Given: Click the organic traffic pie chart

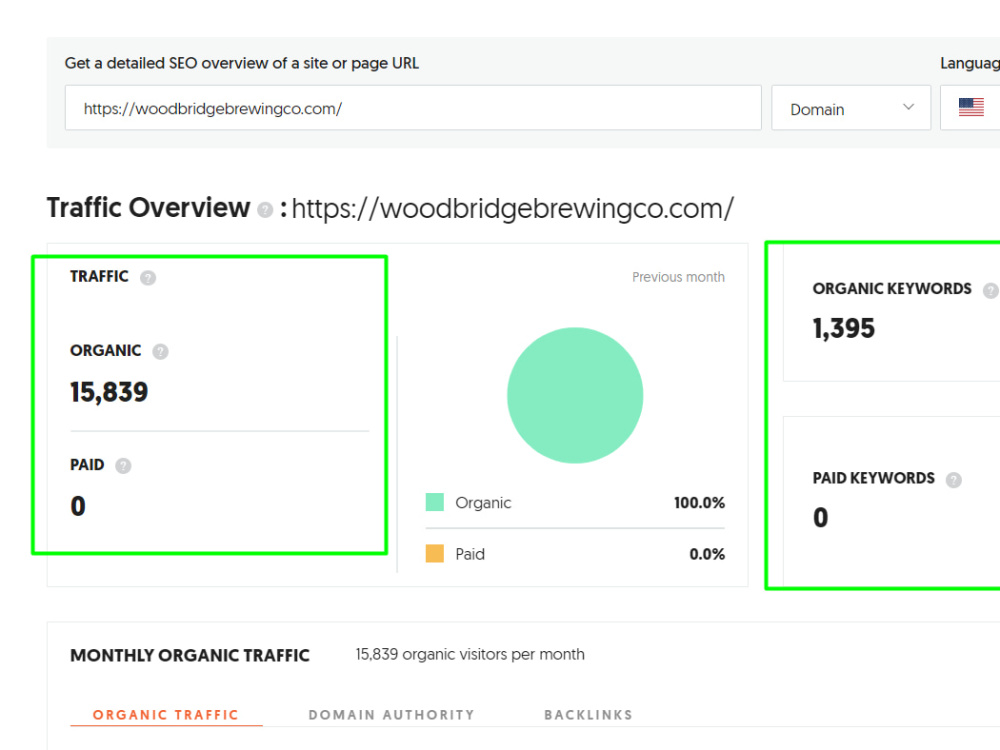Looking at the screenshot, I should tap(575, 395).
